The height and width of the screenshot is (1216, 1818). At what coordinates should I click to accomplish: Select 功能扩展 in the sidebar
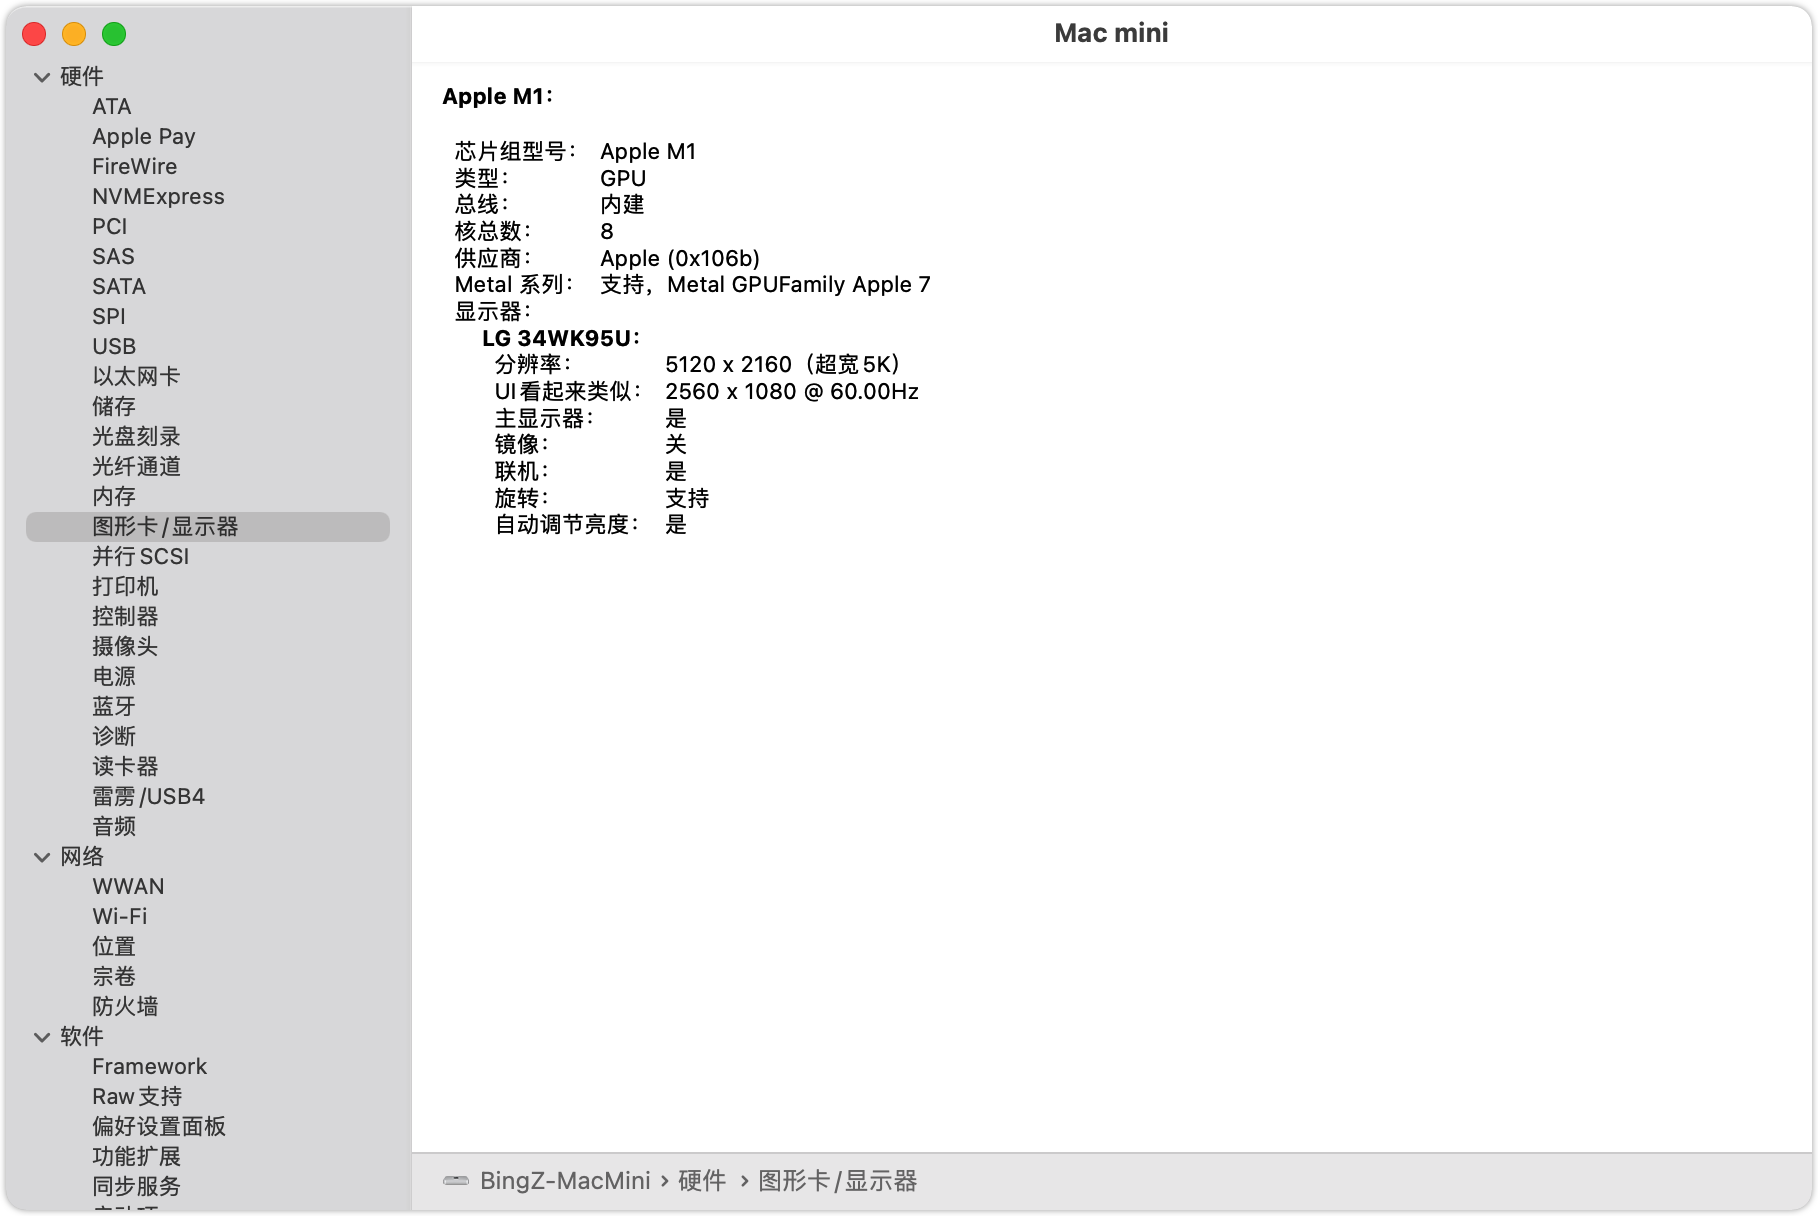pyautogui.click(x=136, y=1157)
